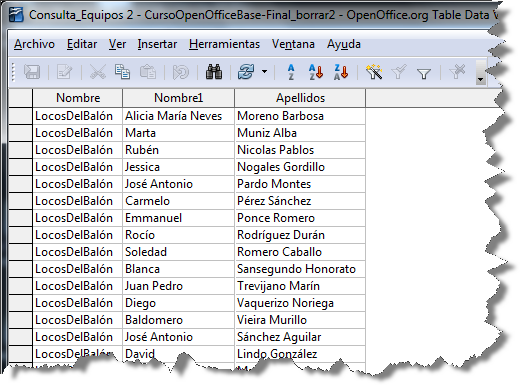Open the Herramientas menu
Image resolution: width=520 pixels, height=385 pixels.
click(224, 44)
